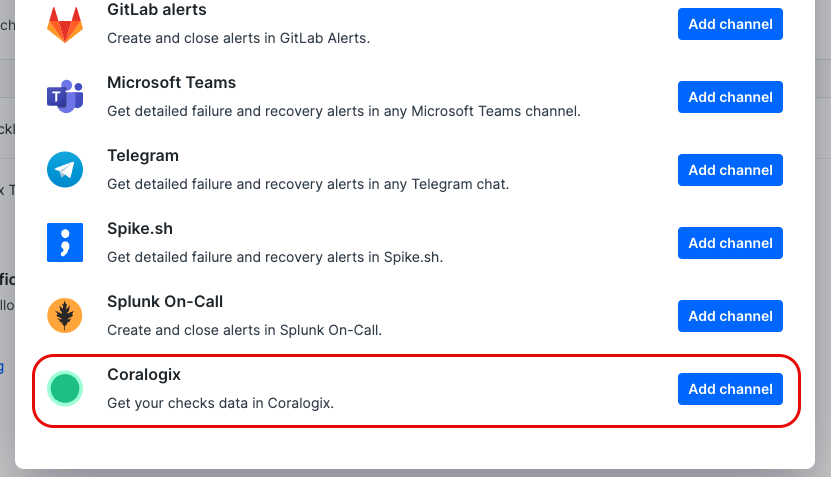Screen dimensions: 831x477
Task: Add a GitLab alerts channel
Action: pos(730,24)
